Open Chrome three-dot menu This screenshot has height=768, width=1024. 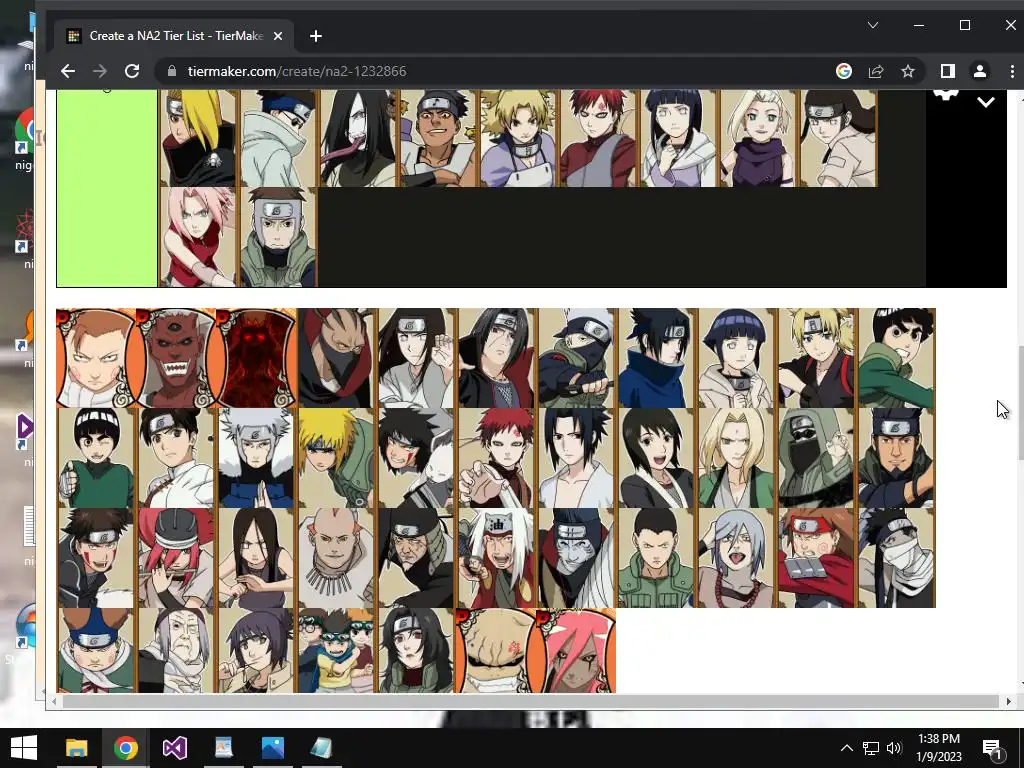pyautogui.click(x=1012, y=71)
